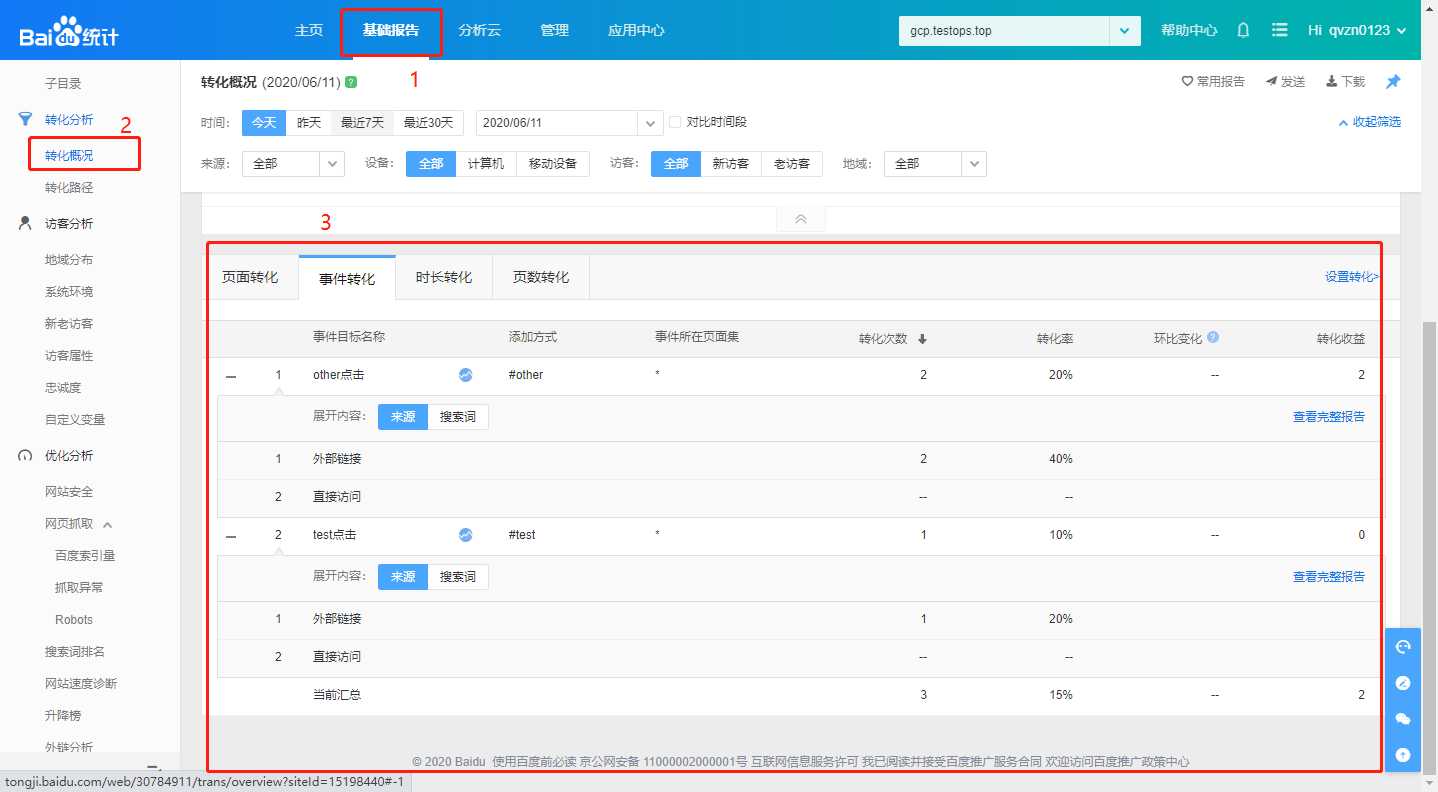Screen dimensions: 1438x792
Task: Open the Hi qvzn0123 account menu
Action: coord(1357,30)
